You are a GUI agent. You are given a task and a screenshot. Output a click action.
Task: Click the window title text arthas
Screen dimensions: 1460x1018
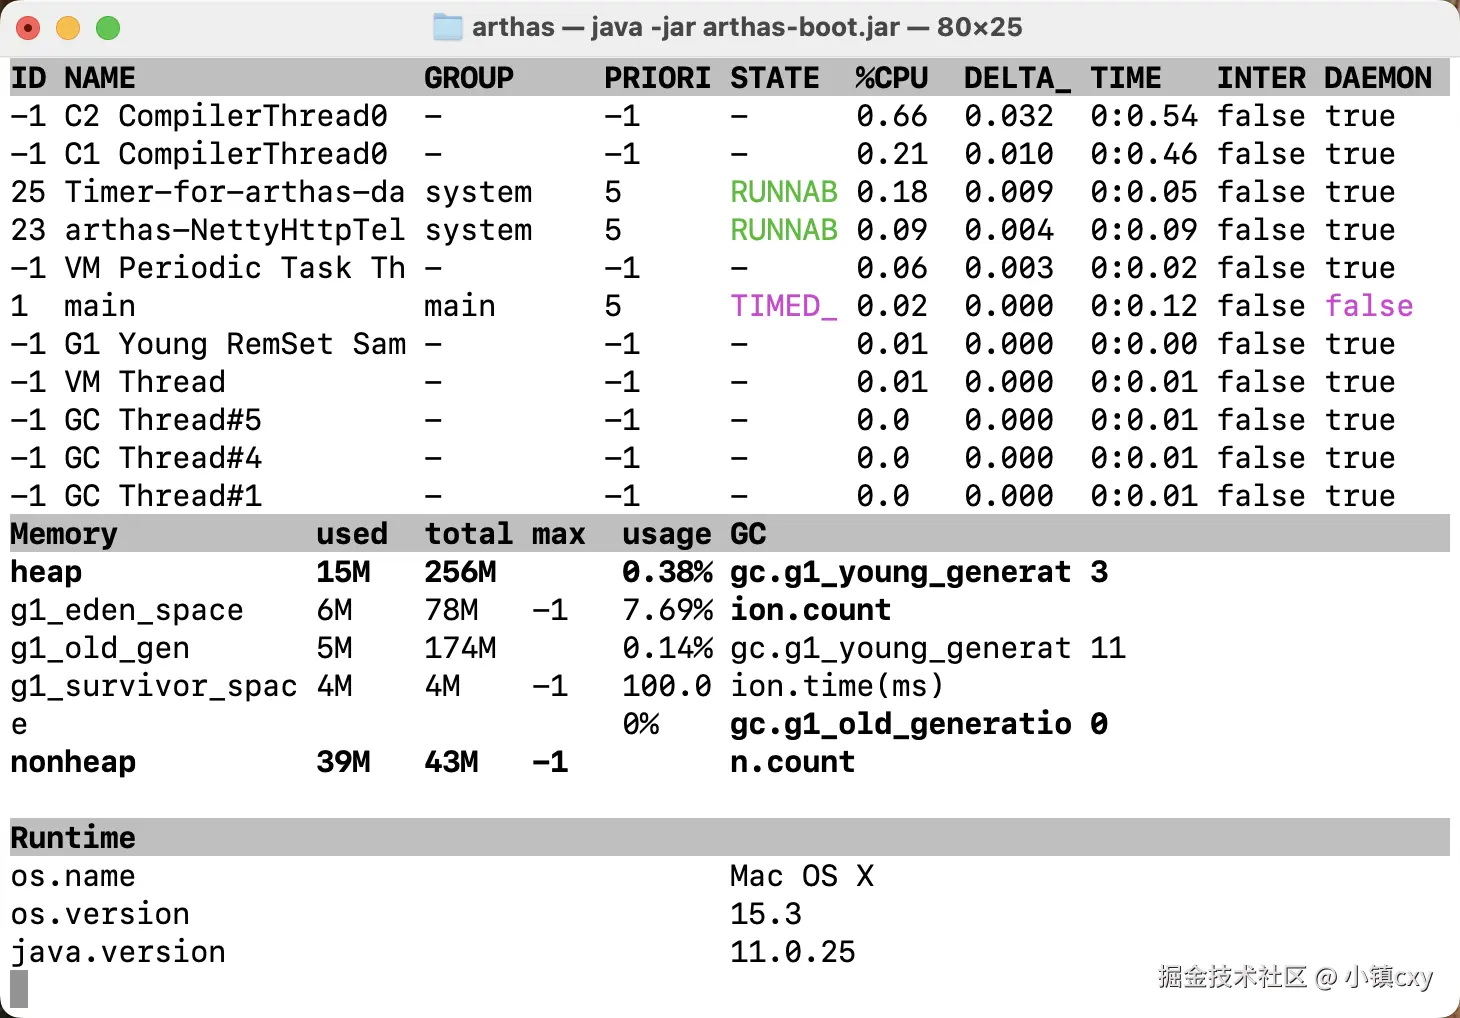coord(513,27)
